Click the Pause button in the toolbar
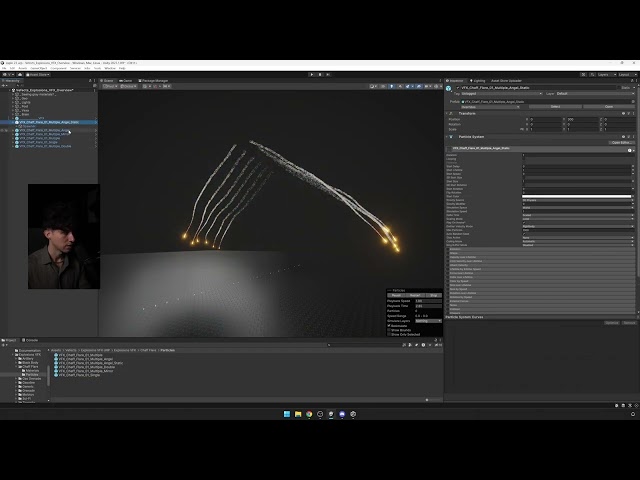Image resolution: width=640 pixels, height=480 pixels. pos(320,75)
